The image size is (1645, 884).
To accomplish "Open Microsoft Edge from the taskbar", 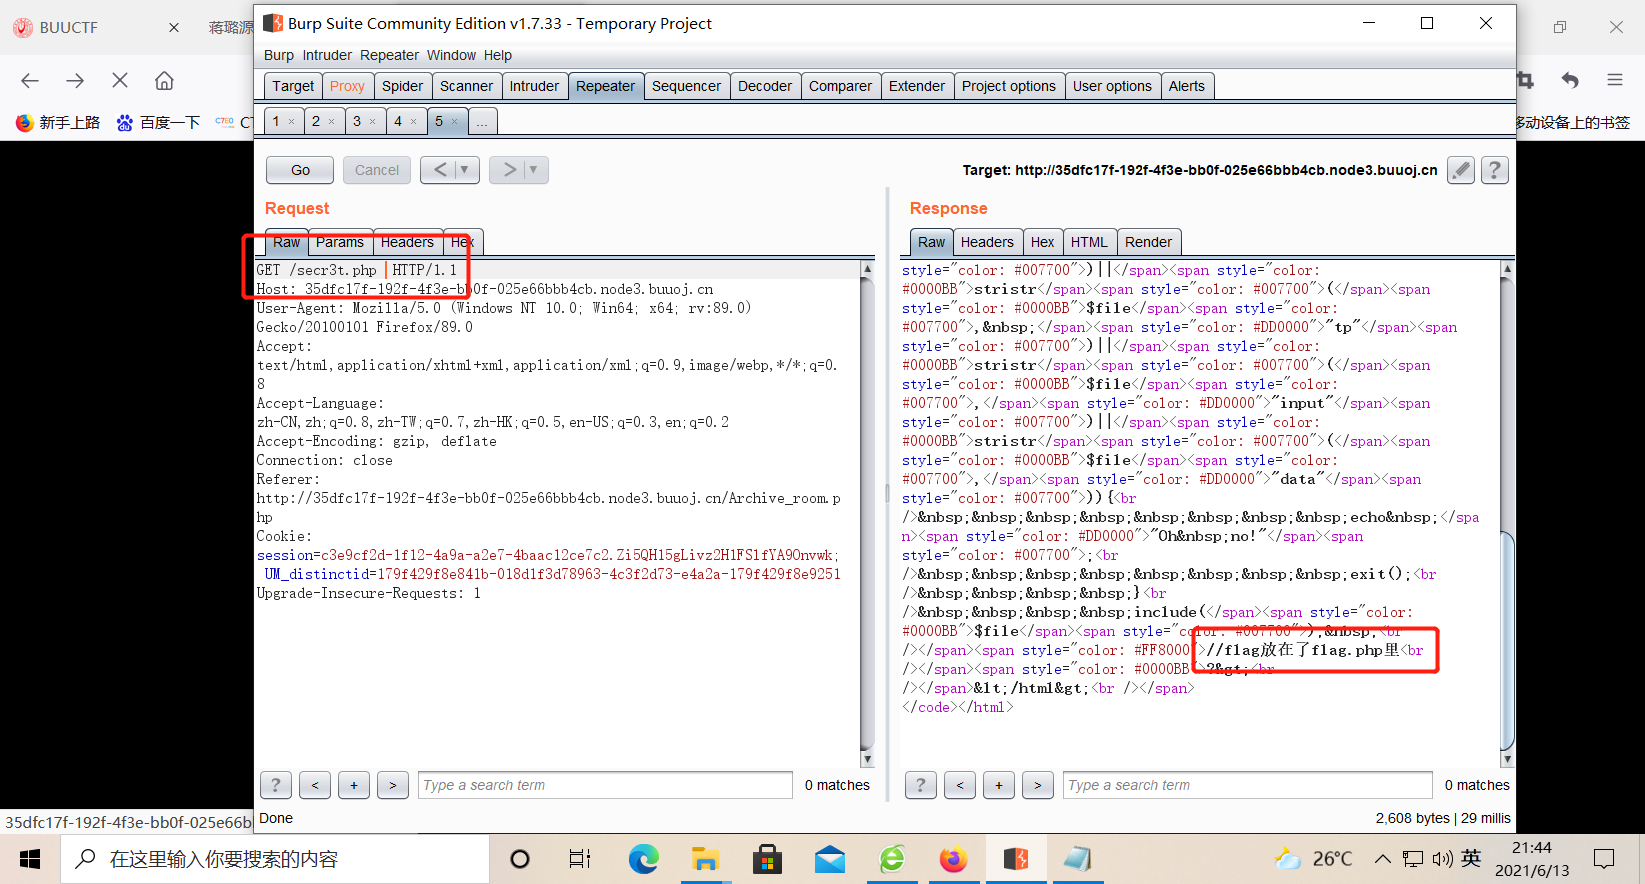I will pyautogui.click(x=644, y=859).
